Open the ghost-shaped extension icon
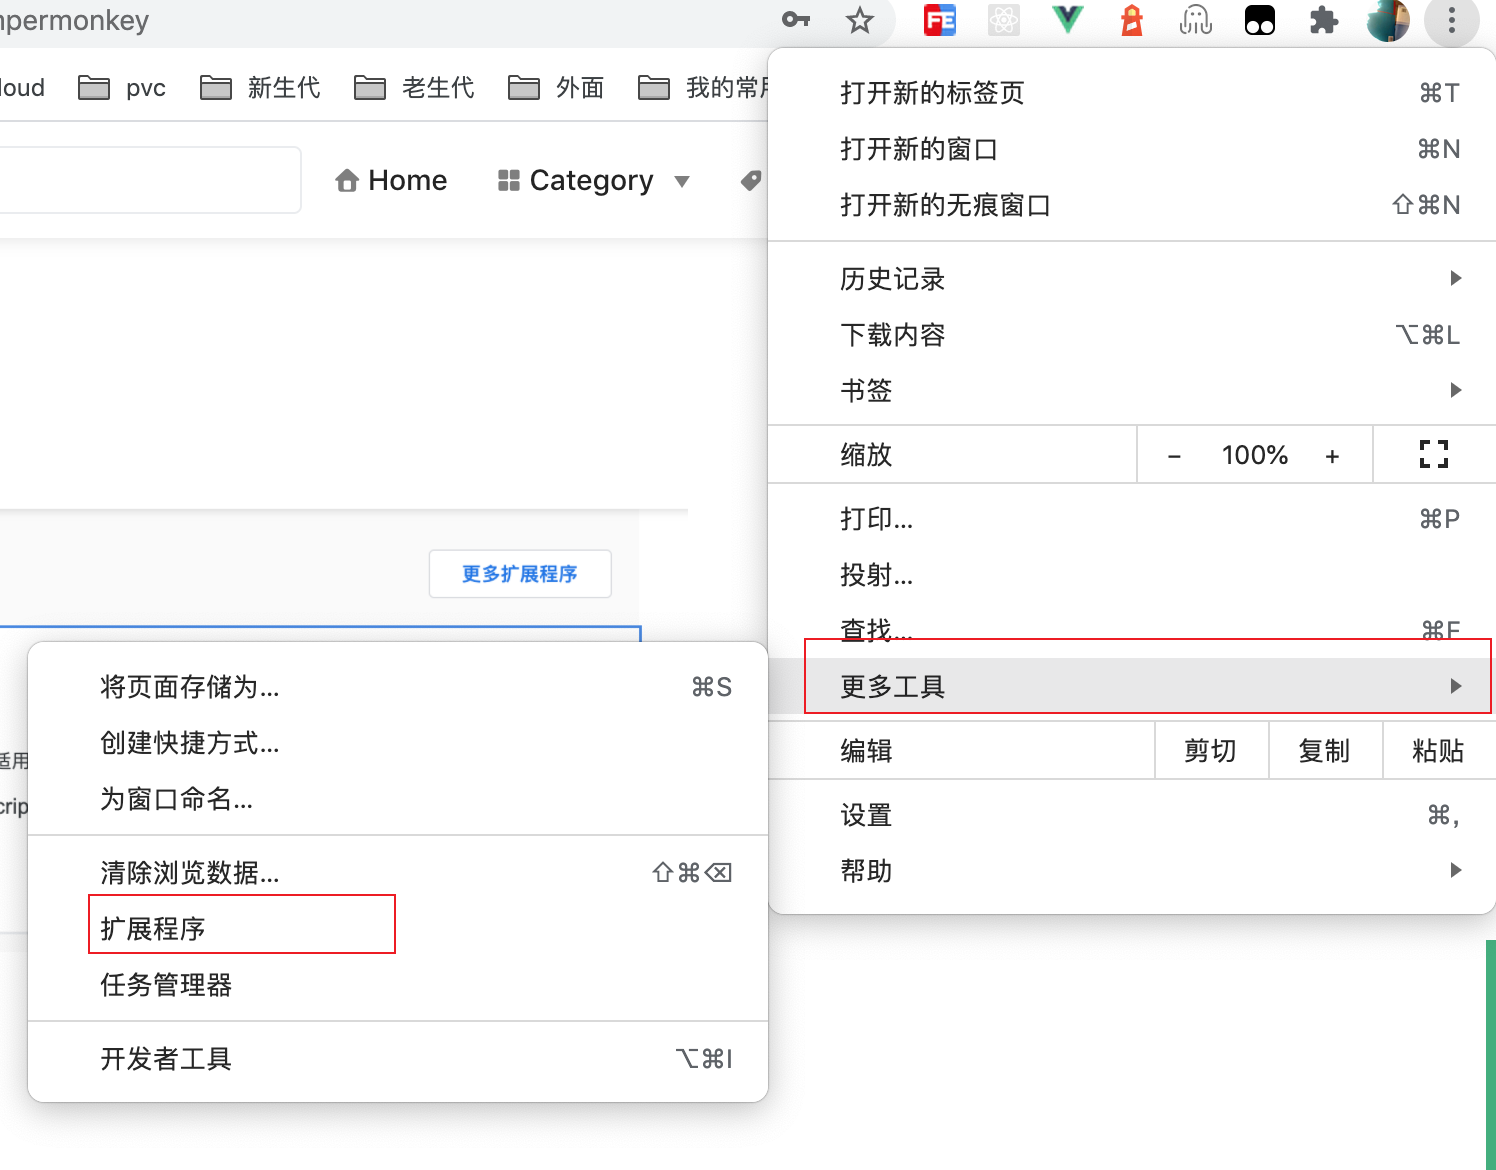1496x1170 pixels. (1196, 20)
